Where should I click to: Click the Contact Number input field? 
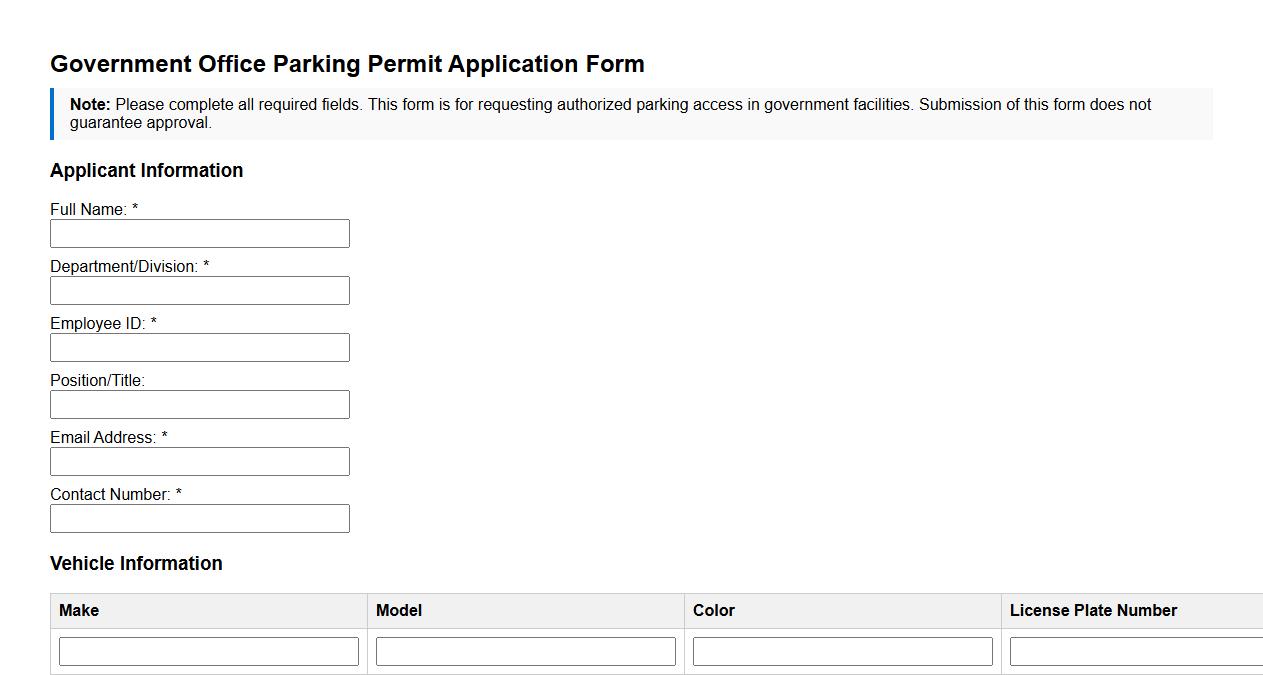coord(200,518)
